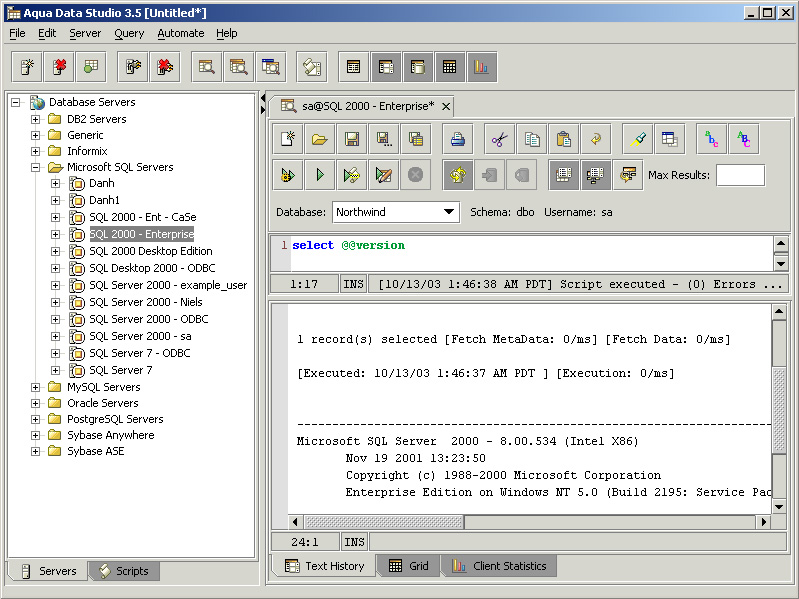The image size is (799, 599).
Task: Switch to the Client Statistics tab
Action: click(x=499, y=566)
